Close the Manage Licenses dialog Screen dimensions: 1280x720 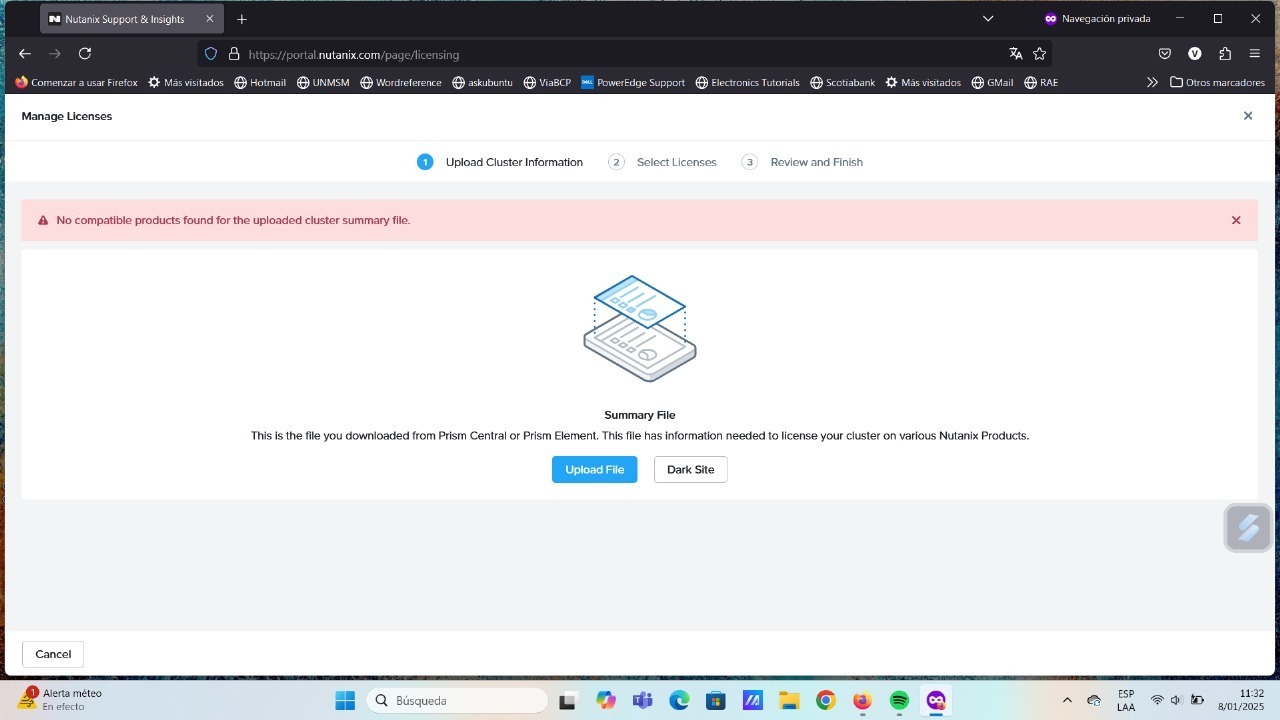click(x=1248, y=116)
